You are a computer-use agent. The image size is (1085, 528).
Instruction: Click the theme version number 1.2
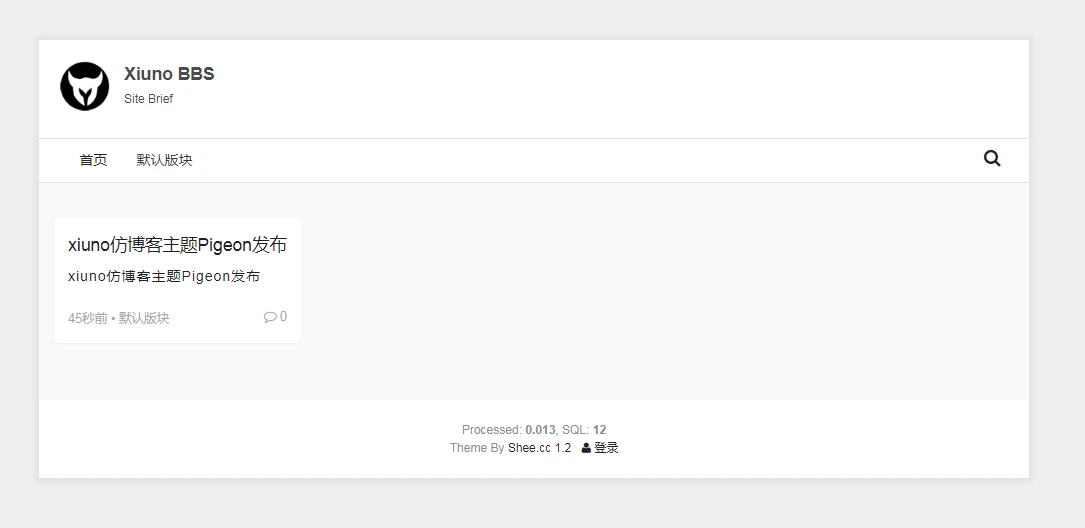click(563, 448)
